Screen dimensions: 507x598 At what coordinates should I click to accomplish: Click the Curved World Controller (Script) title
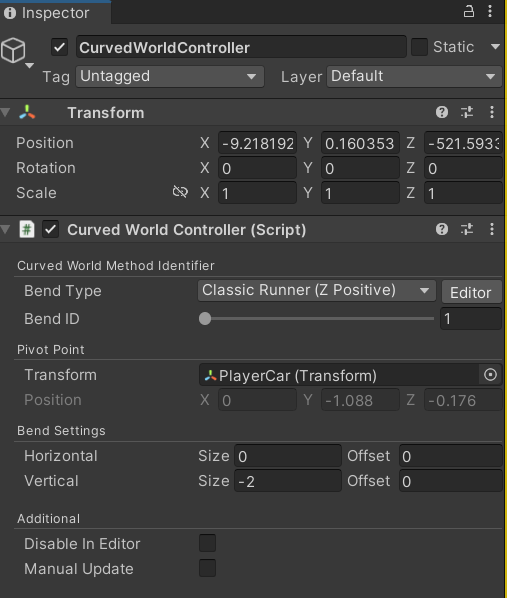[187, 230]
